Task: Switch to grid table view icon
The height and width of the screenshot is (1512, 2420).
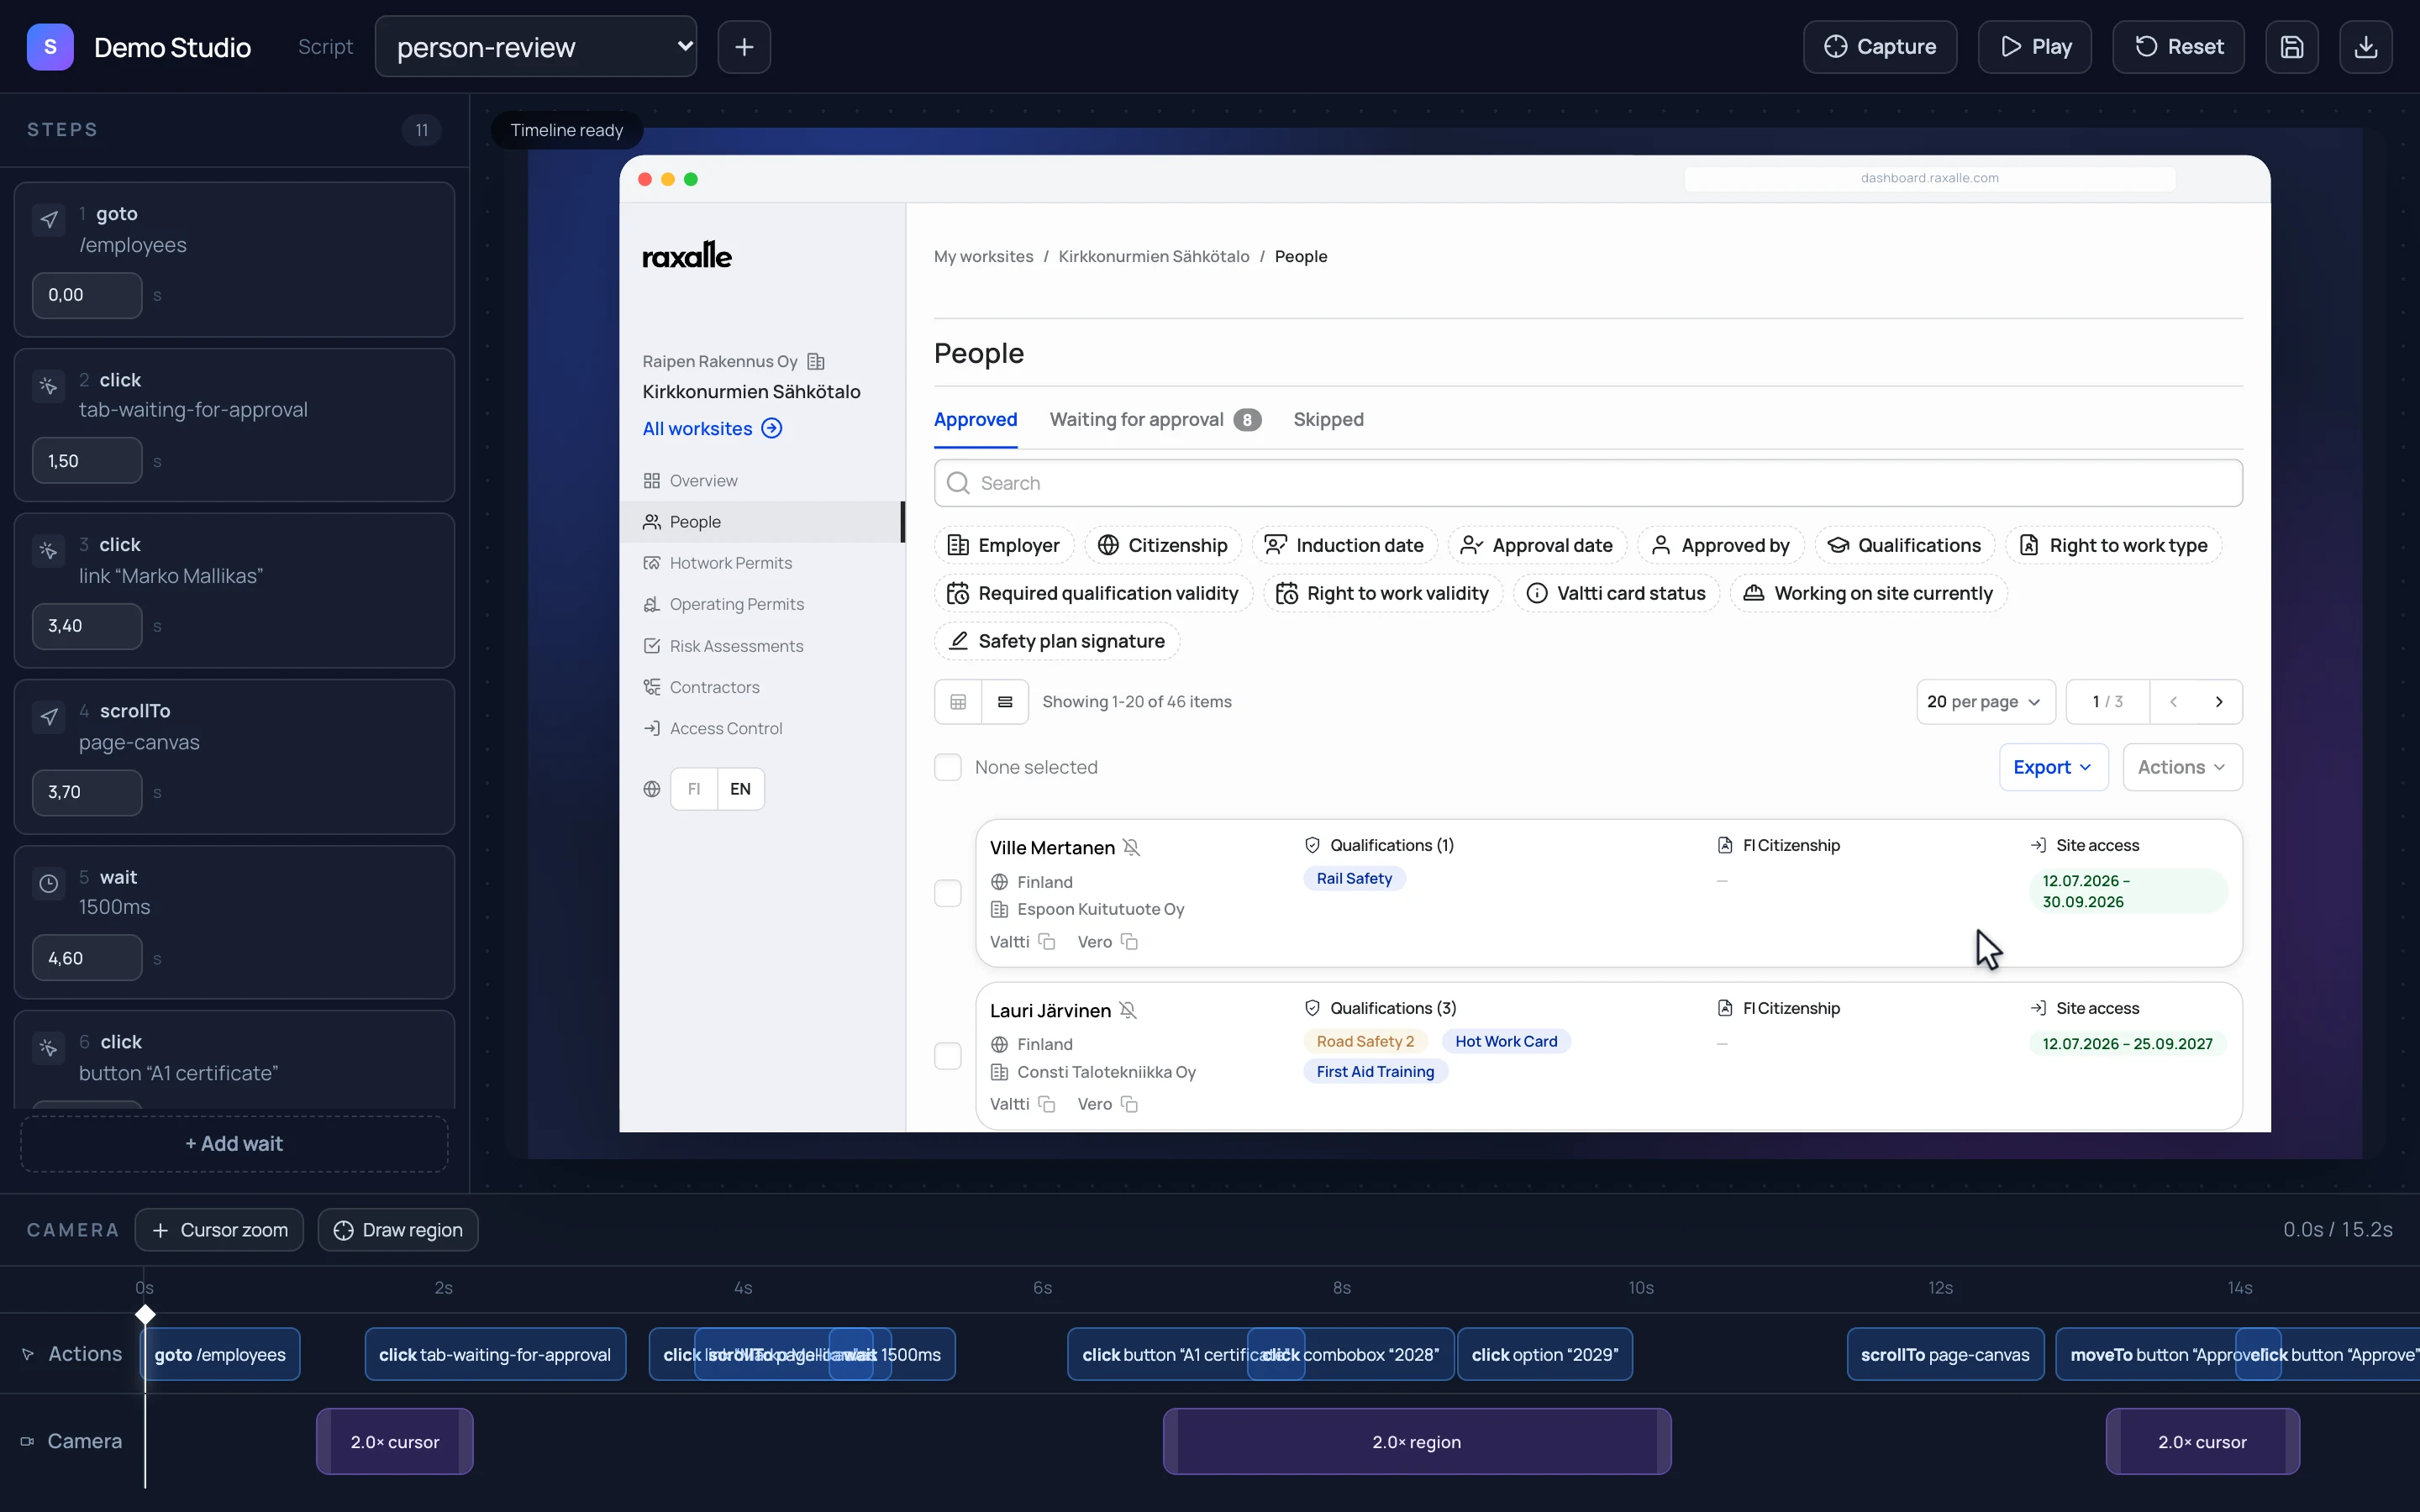Action: (x=958, y=702)
